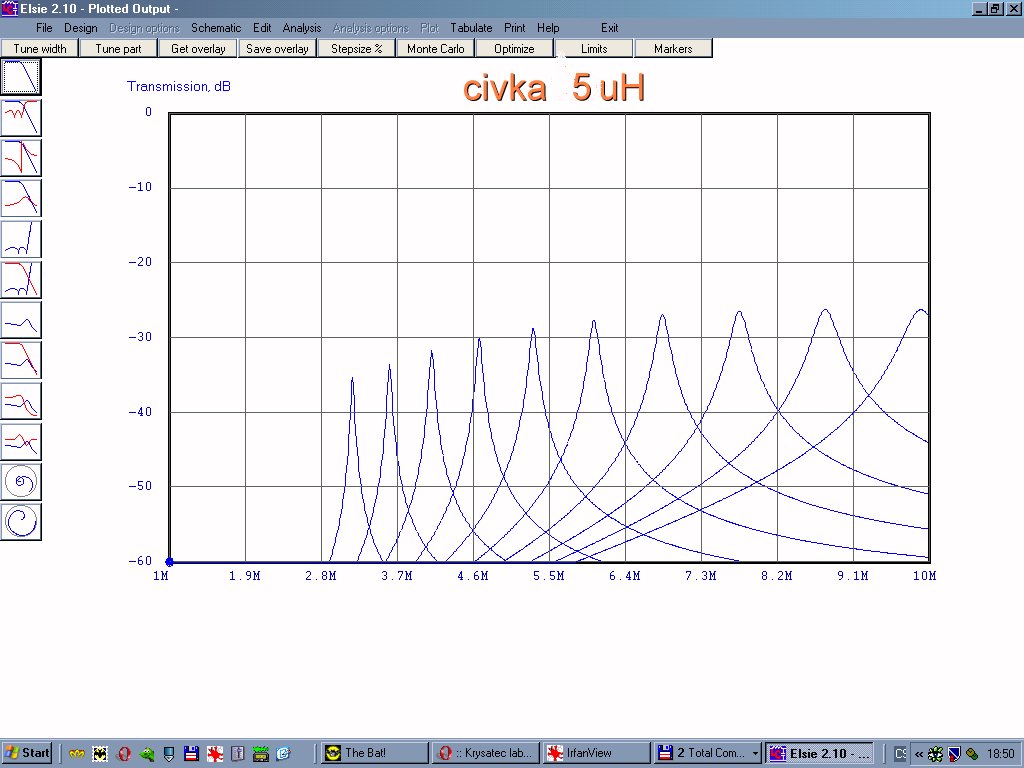Select plot icon with red and blue descending curves

[21, 401]
